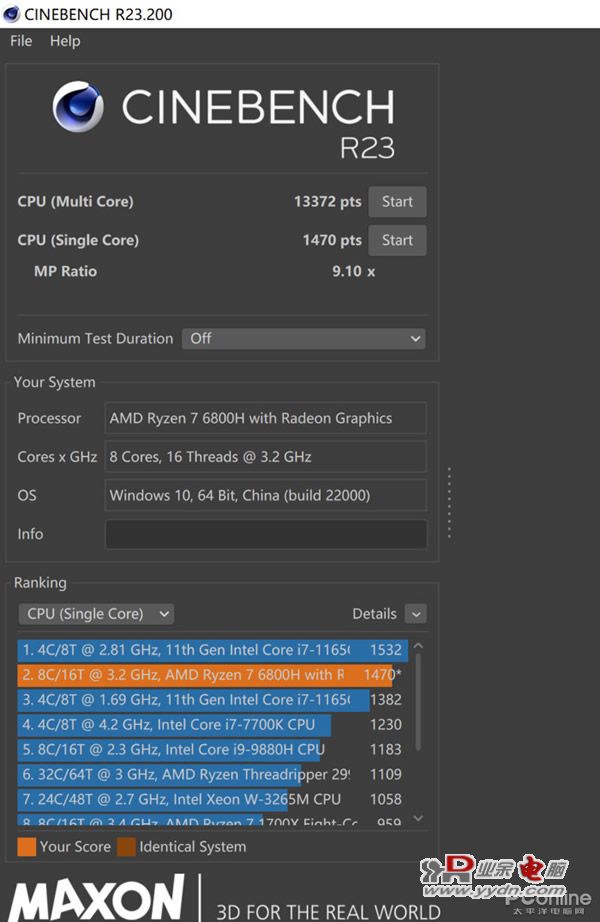Open the File menu
The height and width of the screenshot is (922, 600).
click(x=21, y=41)
